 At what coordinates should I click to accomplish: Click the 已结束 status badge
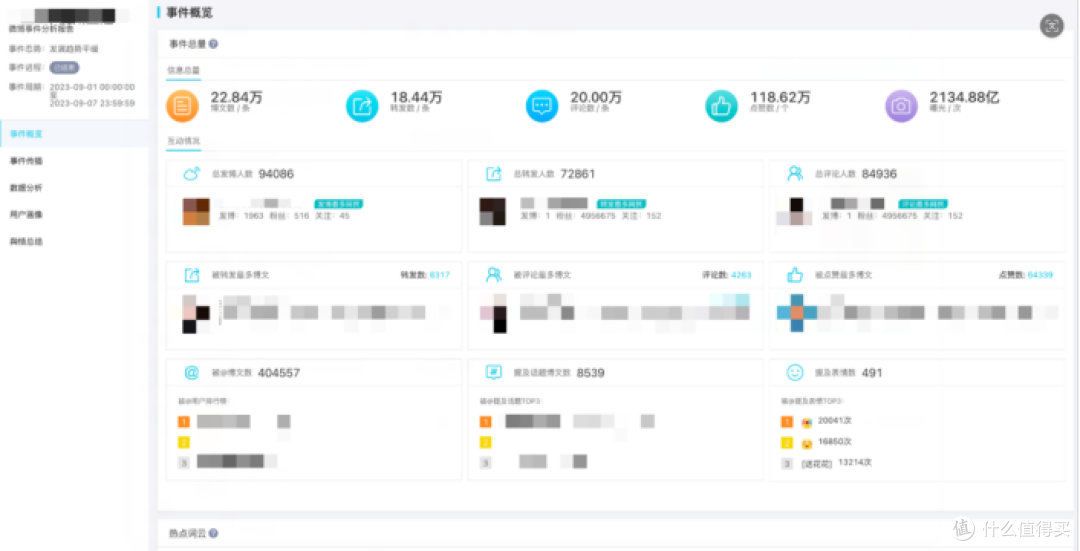point(65,67)
